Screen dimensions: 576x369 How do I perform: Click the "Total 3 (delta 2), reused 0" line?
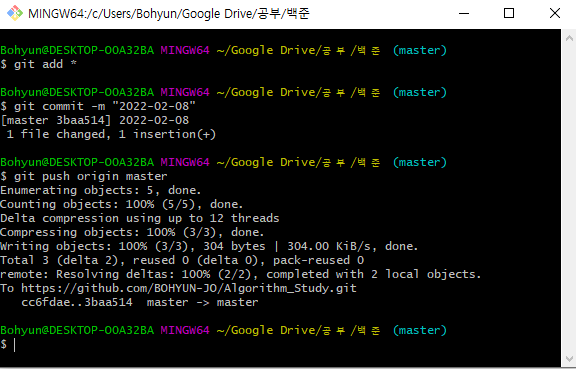click(182, 260)
